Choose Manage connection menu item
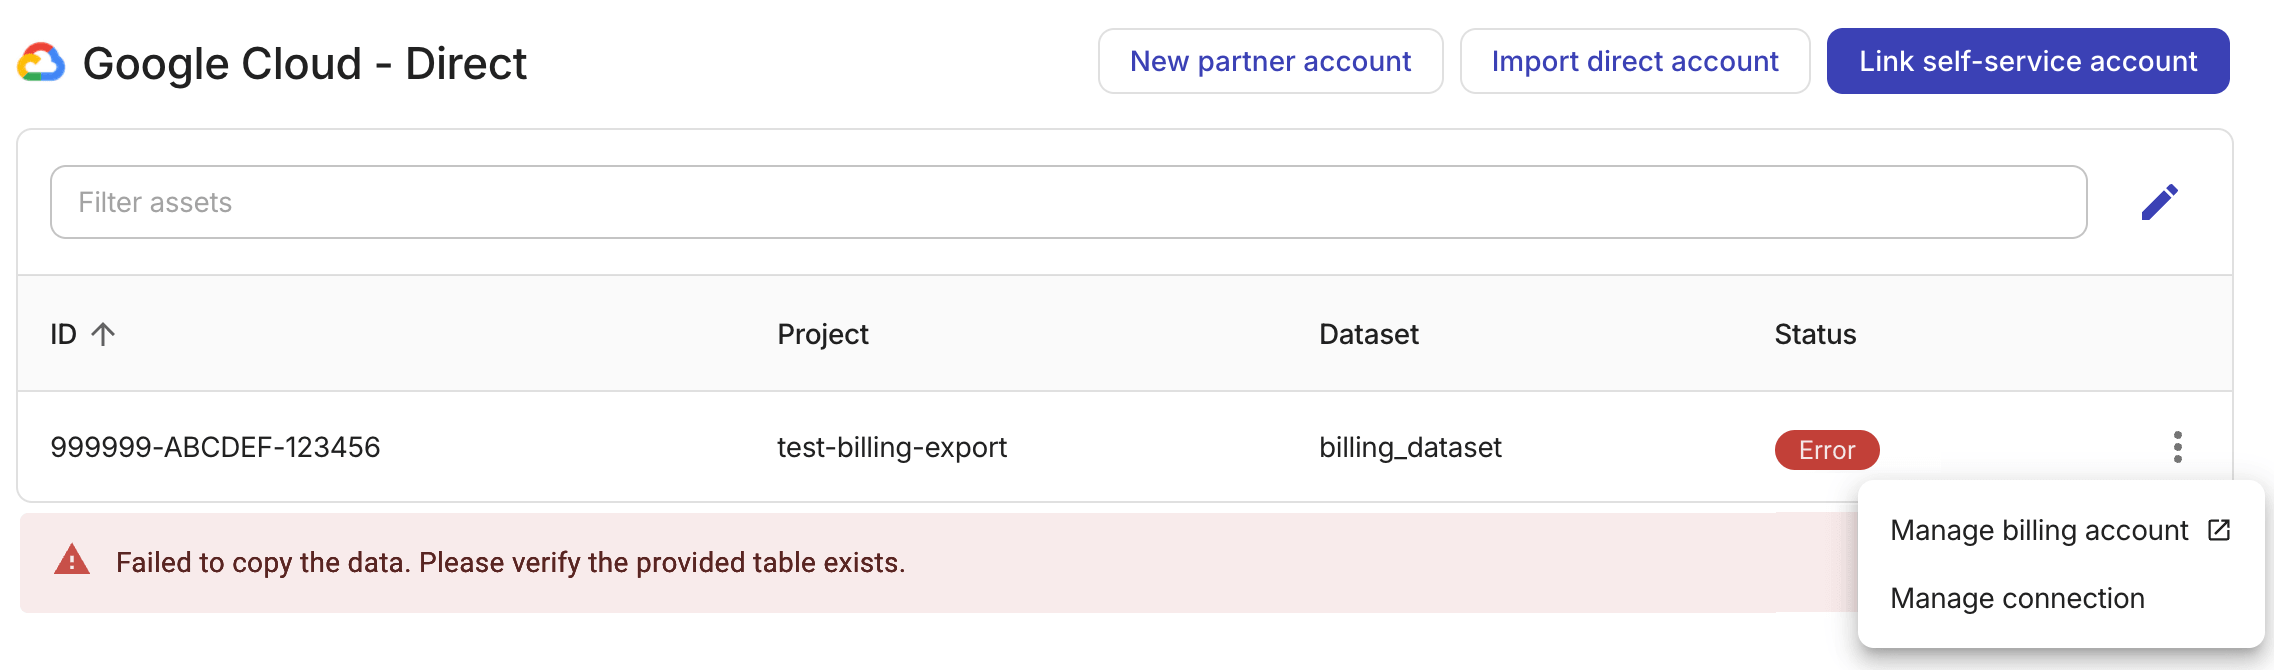The image size is (2274, 670). click(x=2060, y=598)
